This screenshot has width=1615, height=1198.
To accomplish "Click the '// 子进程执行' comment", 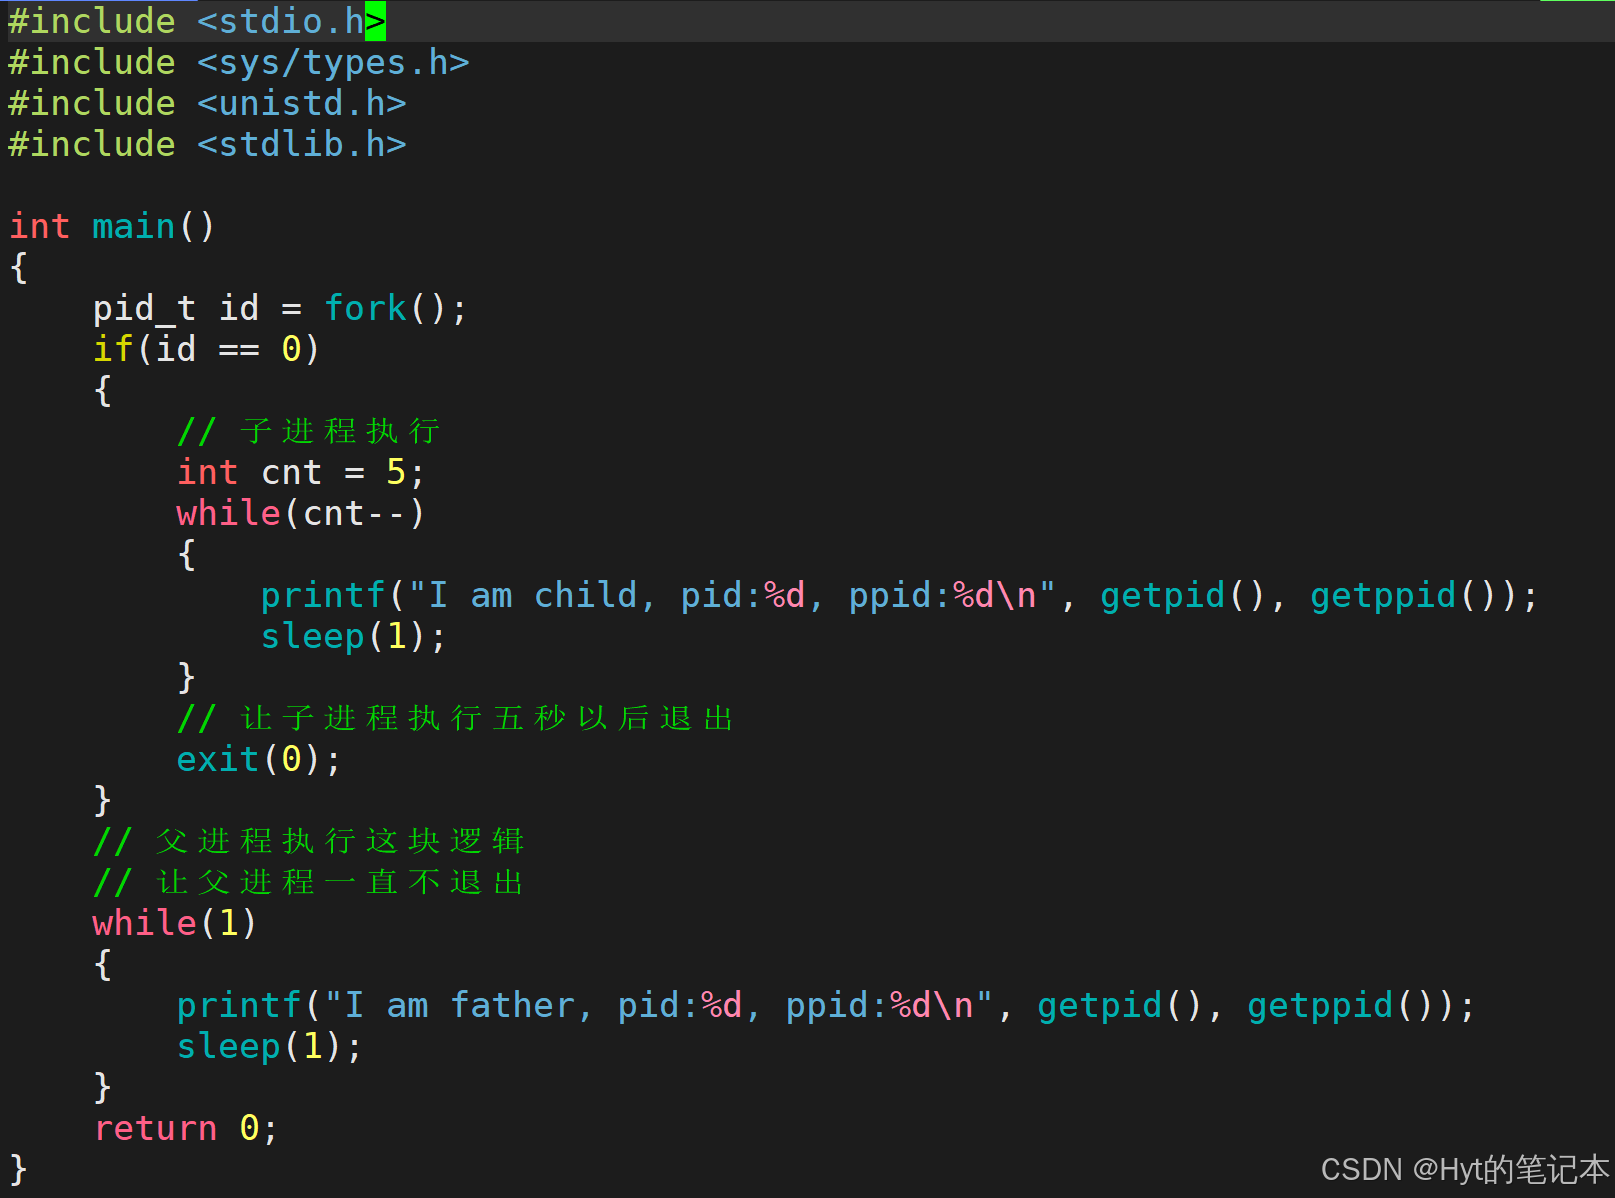I will (309, 431).
